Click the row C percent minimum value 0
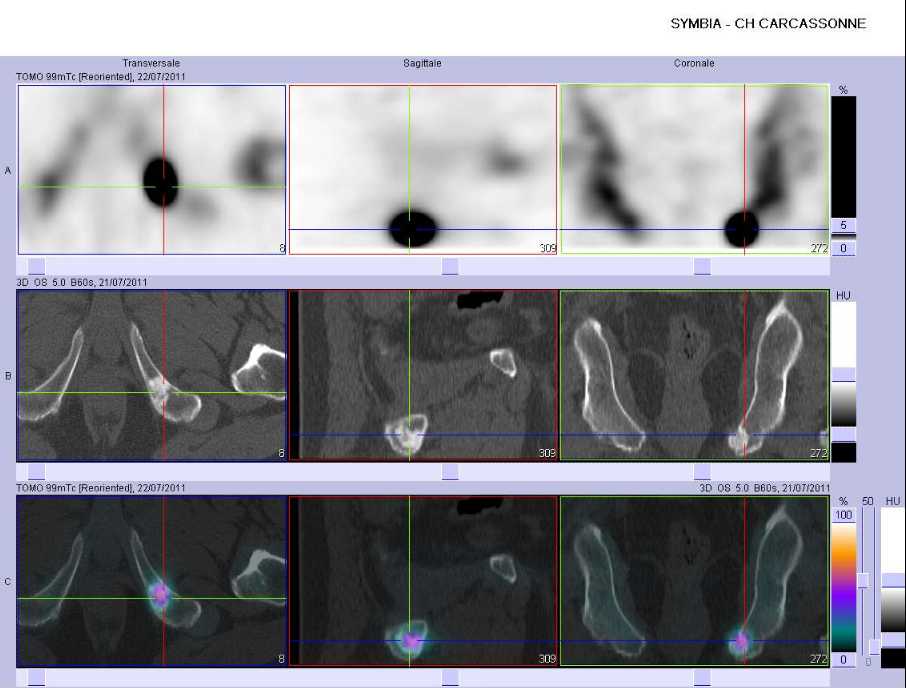The image size is (906, 688). click(844, 660)
